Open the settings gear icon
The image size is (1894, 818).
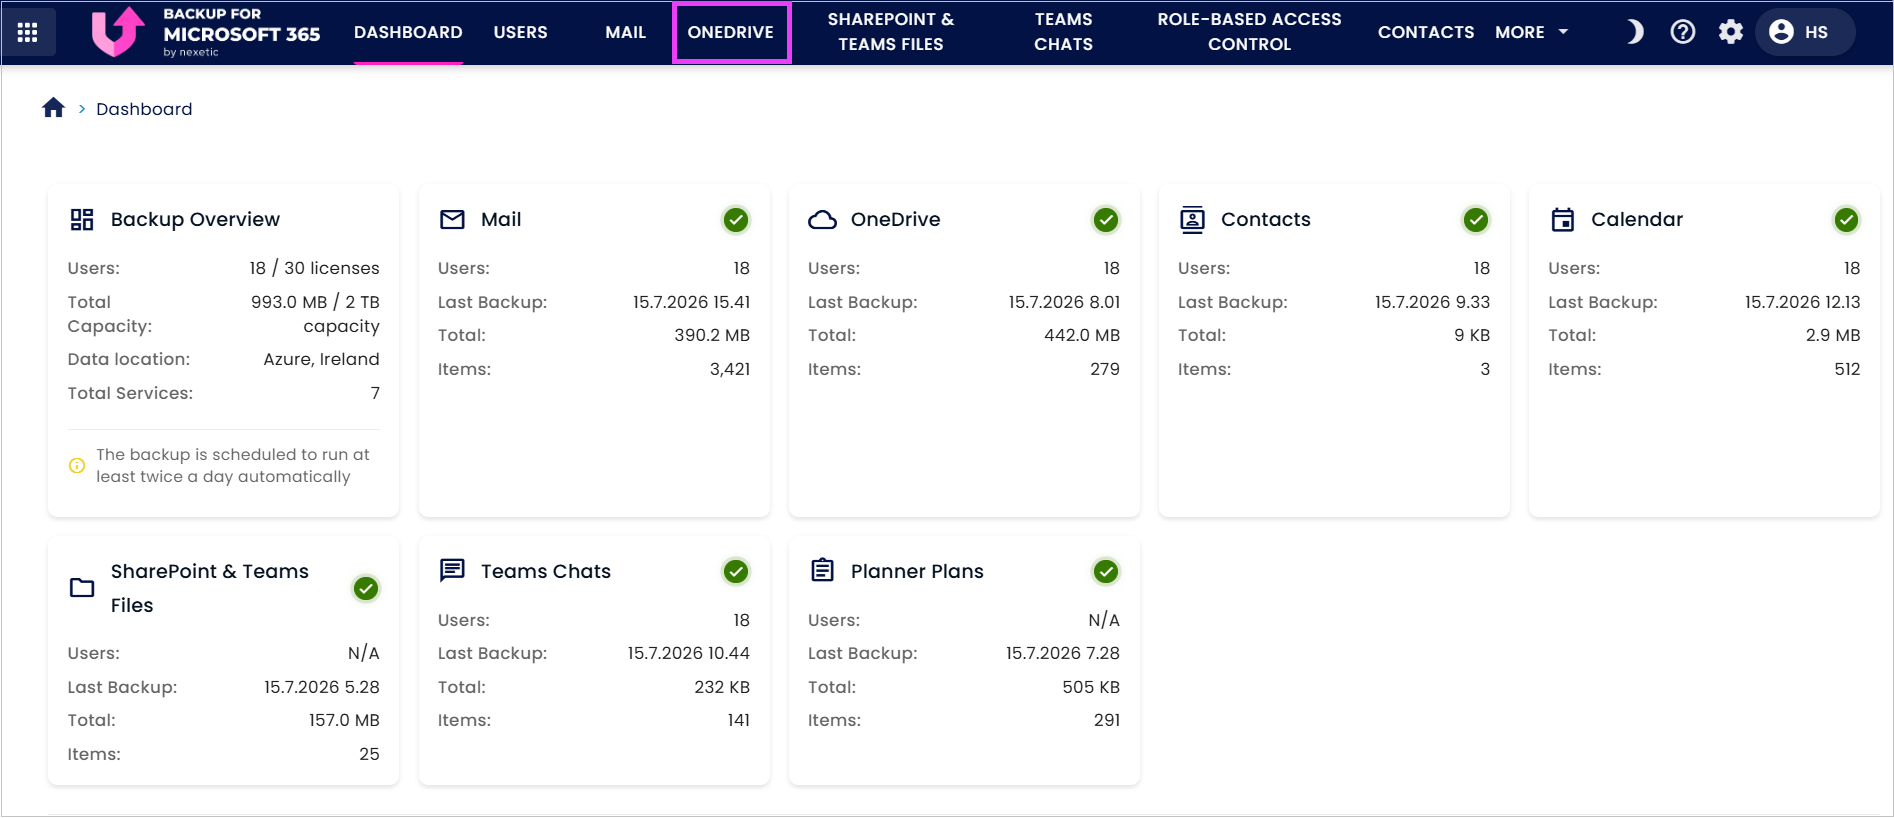[x=1731, y=32]
